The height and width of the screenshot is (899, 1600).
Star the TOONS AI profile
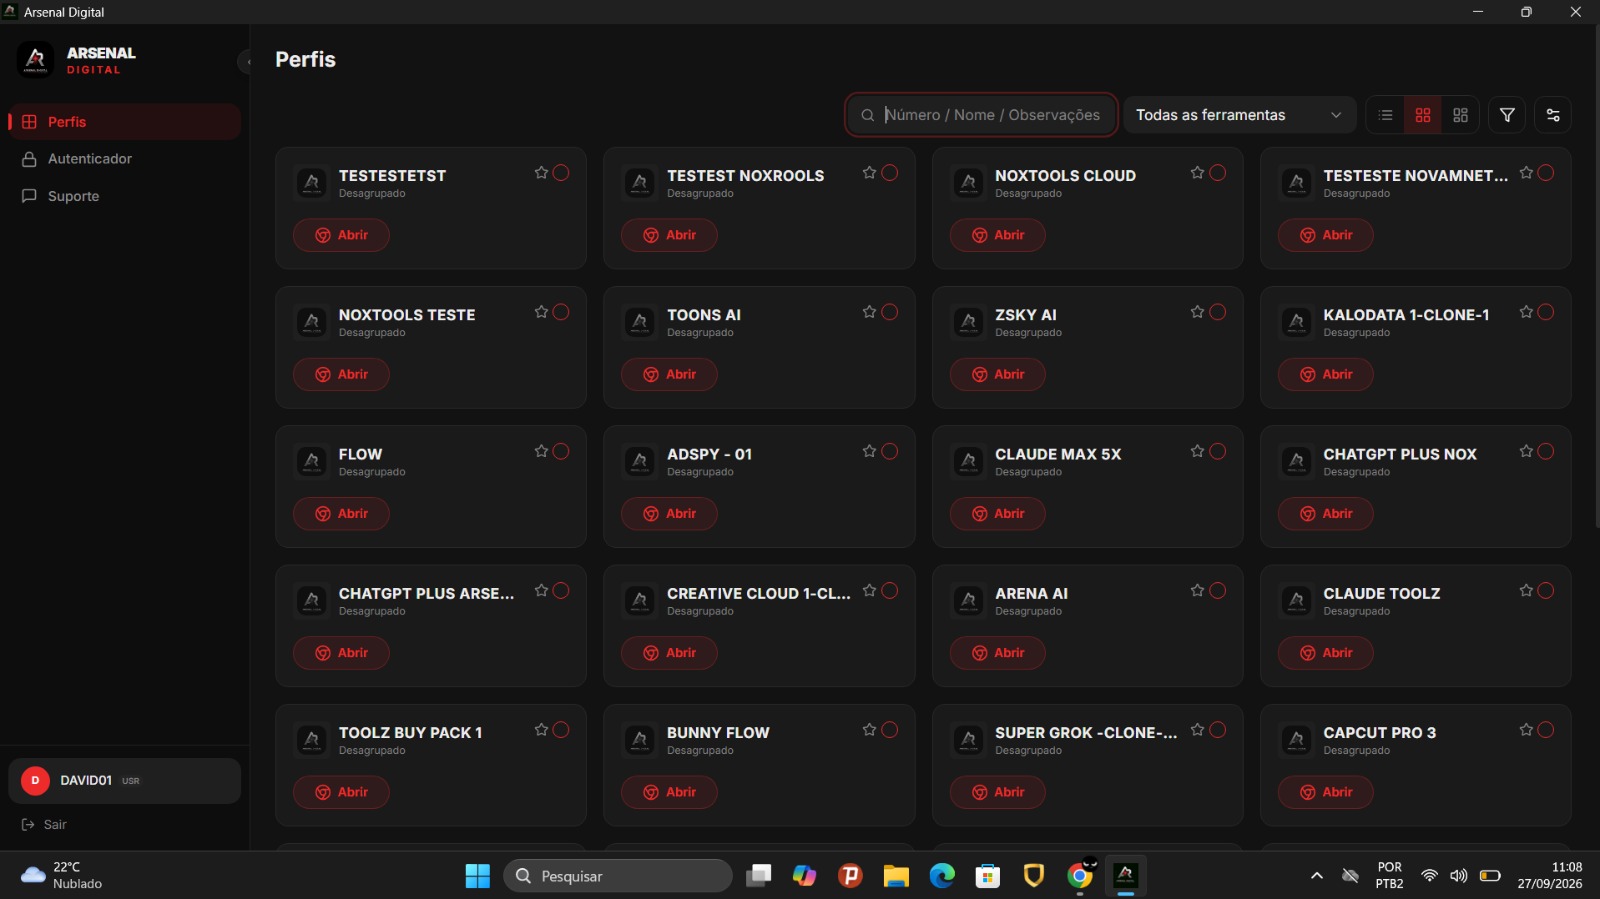(869, 312)
